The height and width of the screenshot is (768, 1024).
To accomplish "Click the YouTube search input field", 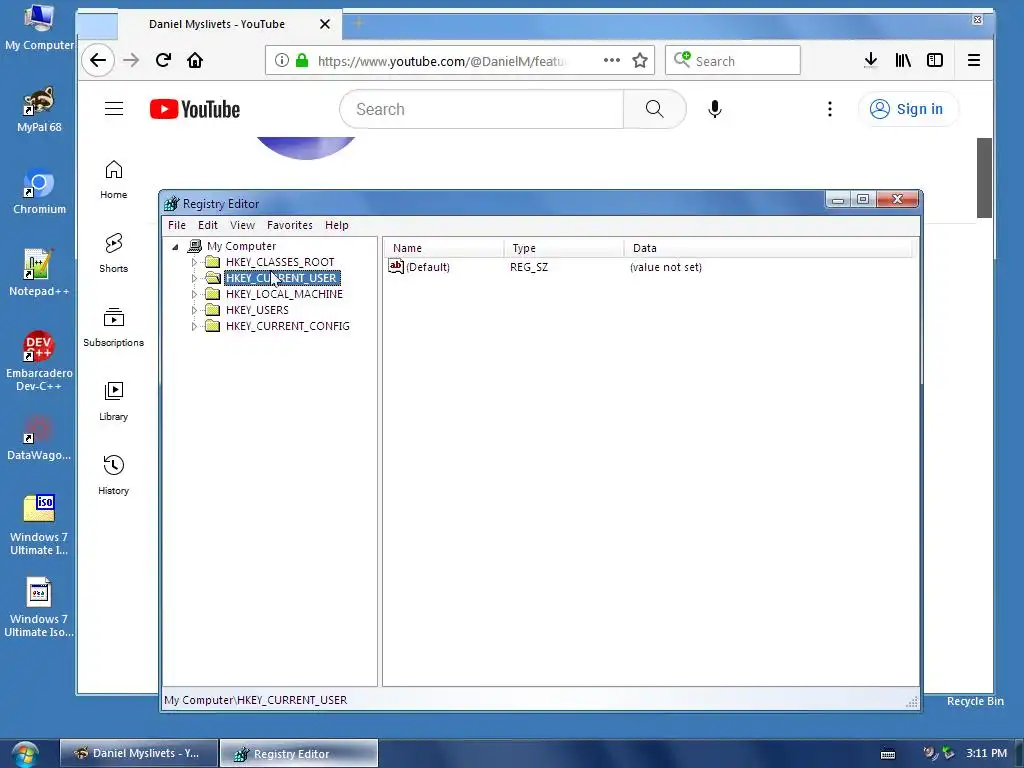I will tap(482, 109).
